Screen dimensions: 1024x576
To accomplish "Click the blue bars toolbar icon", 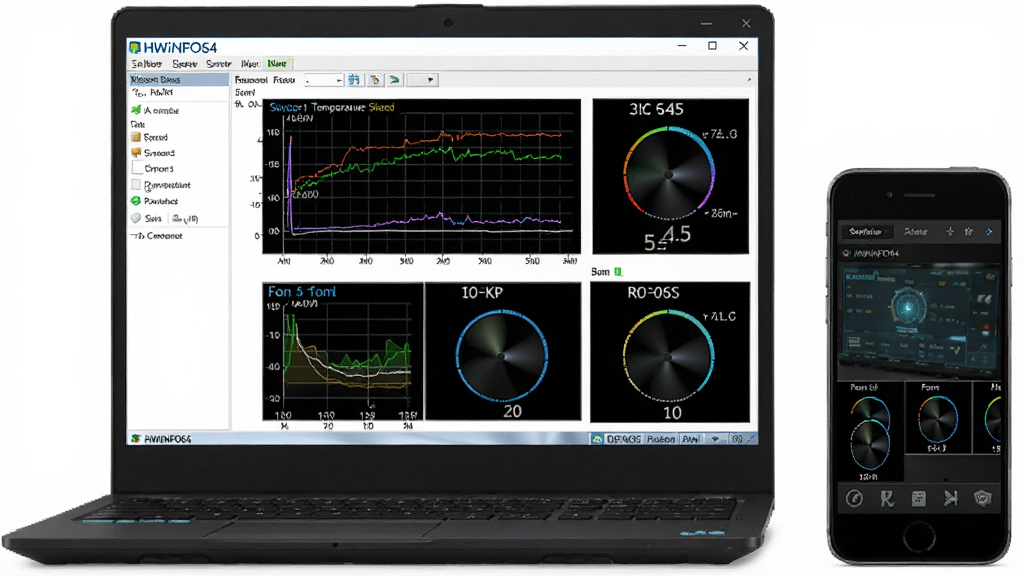I will [354, 80].
